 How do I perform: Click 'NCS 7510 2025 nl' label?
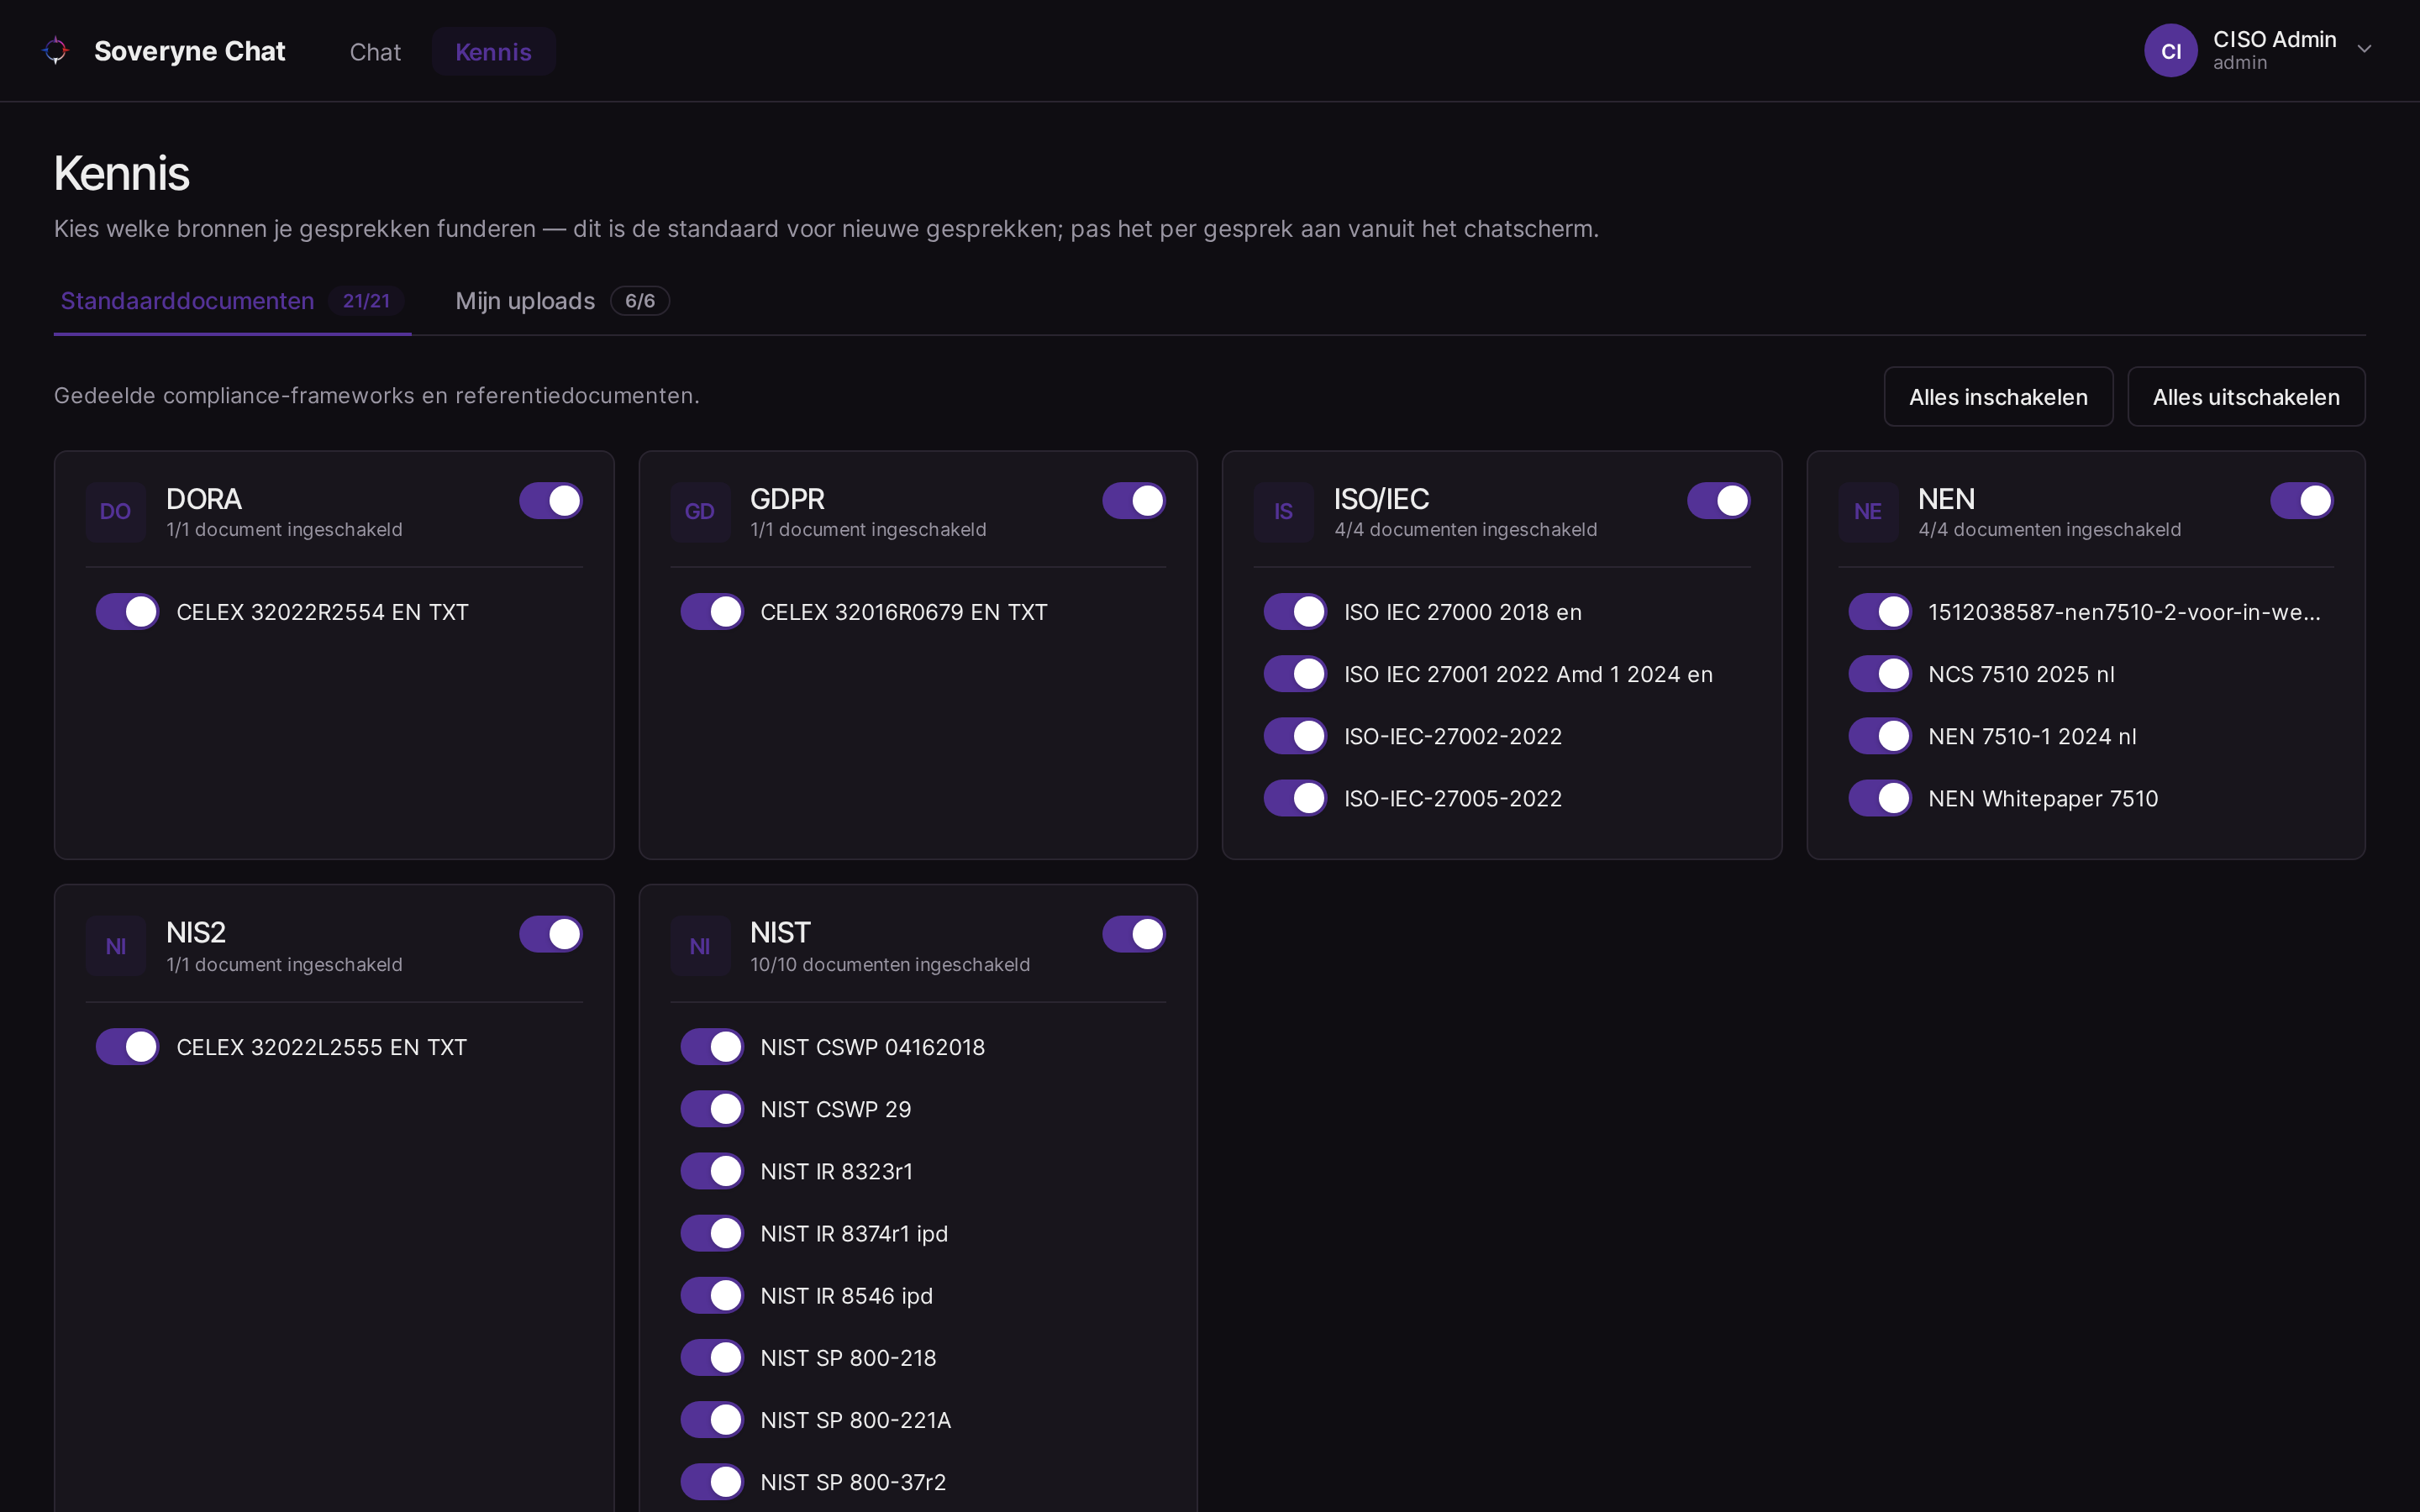(x=2021, y=675)
